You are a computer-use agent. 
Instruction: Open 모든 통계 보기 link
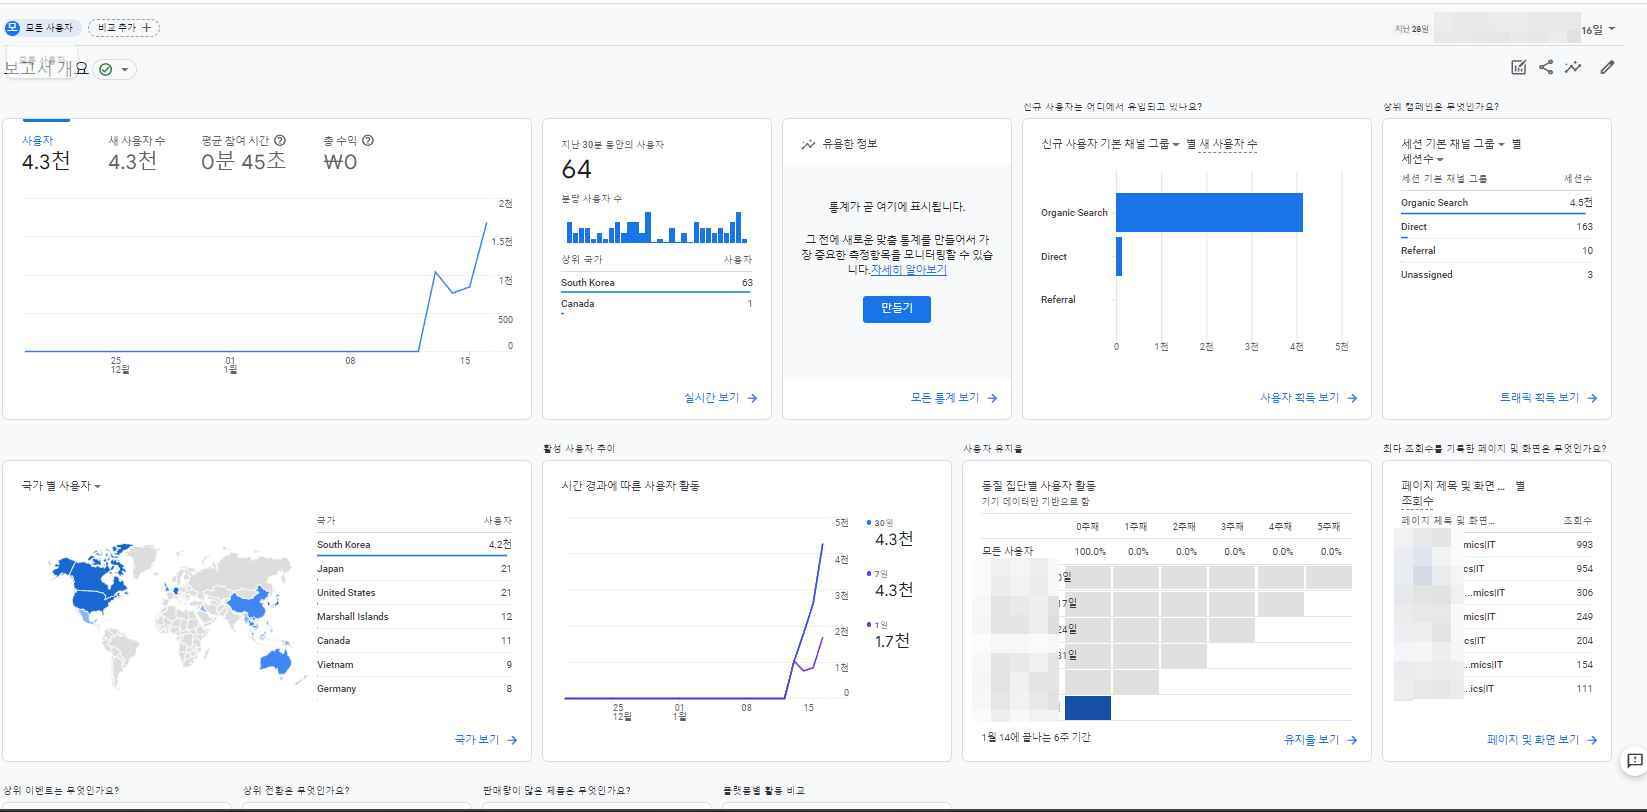point(954,398)
